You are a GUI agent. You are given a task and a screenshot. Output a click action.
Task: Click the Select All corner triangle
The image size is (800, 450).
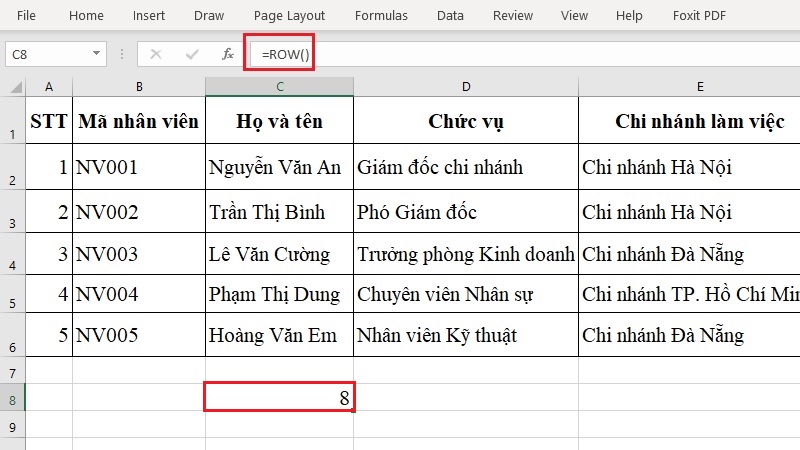[x=16, y=87]
